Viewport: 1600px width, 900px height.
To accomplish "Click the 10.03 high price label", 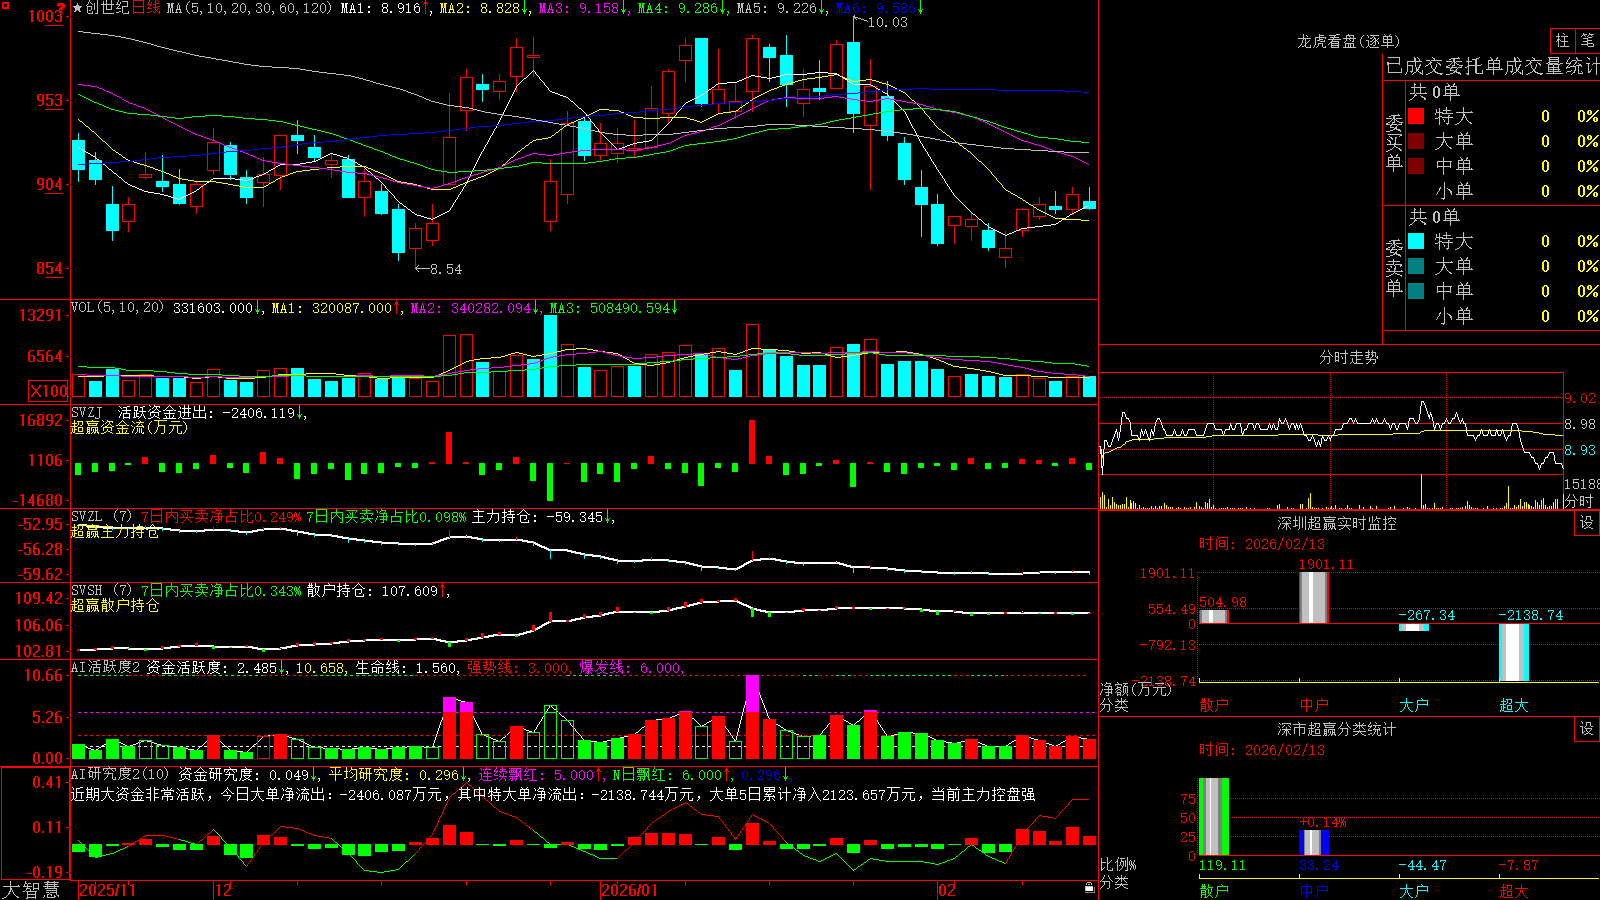I will coord(888,22).
